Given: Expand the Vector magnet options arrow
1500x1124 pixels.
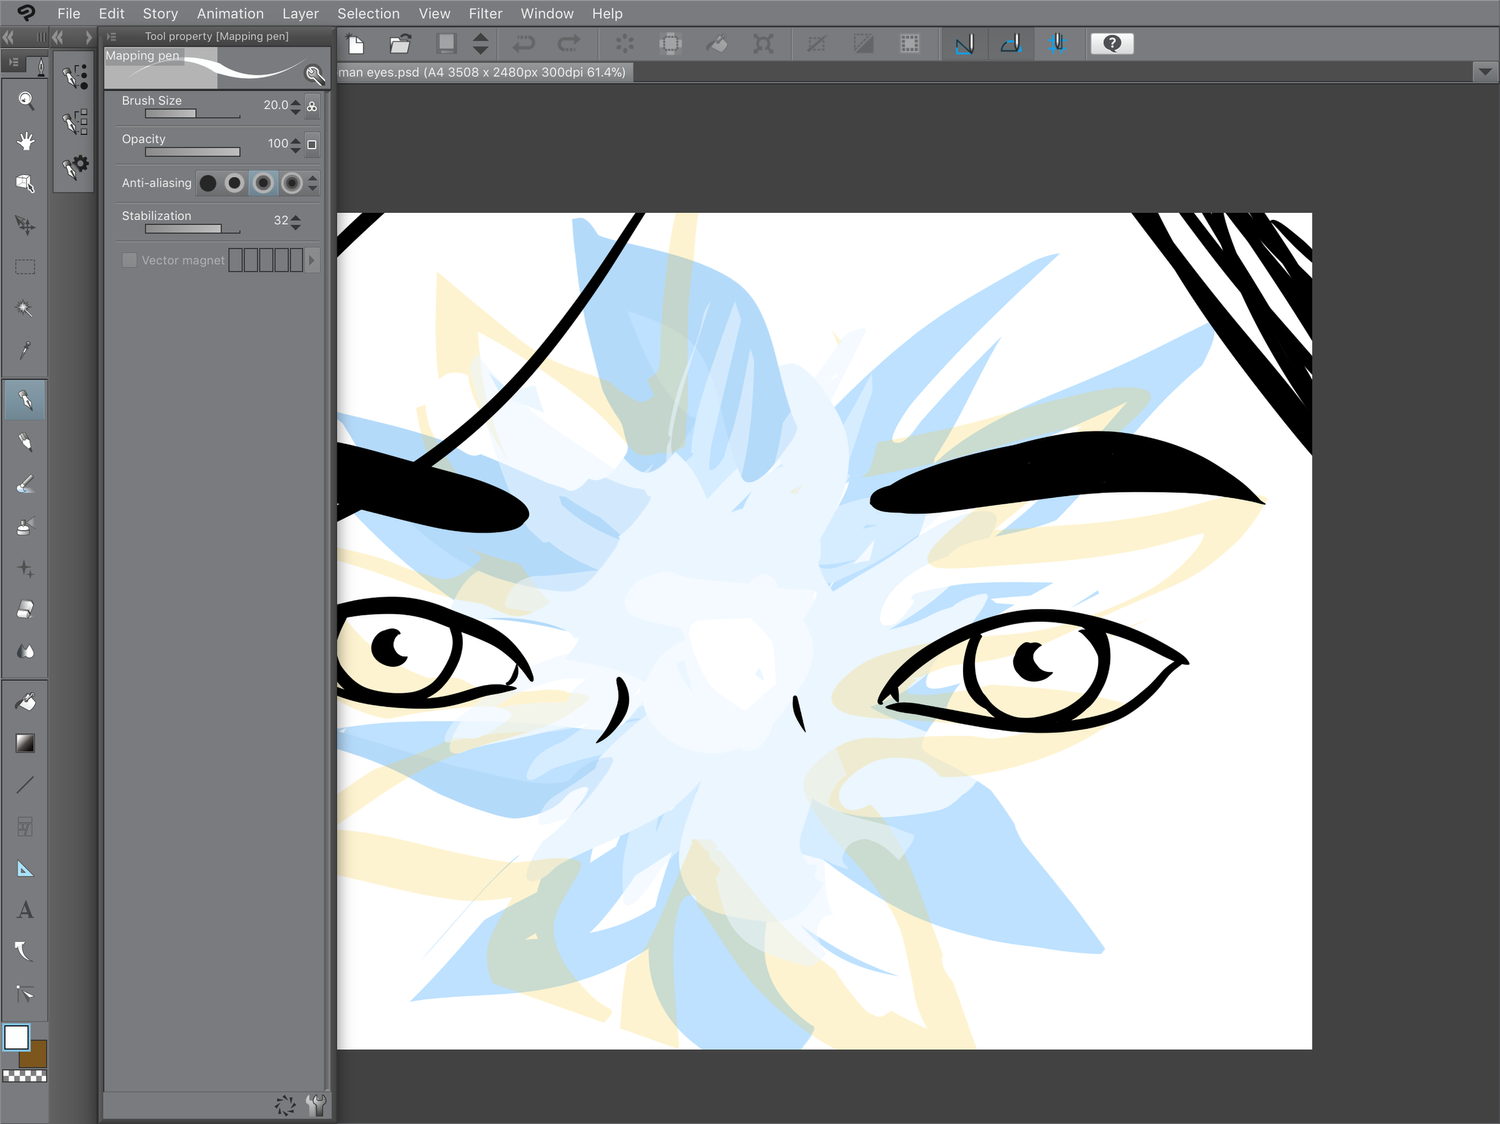Looking at the screenshot, I should (311, 260).
